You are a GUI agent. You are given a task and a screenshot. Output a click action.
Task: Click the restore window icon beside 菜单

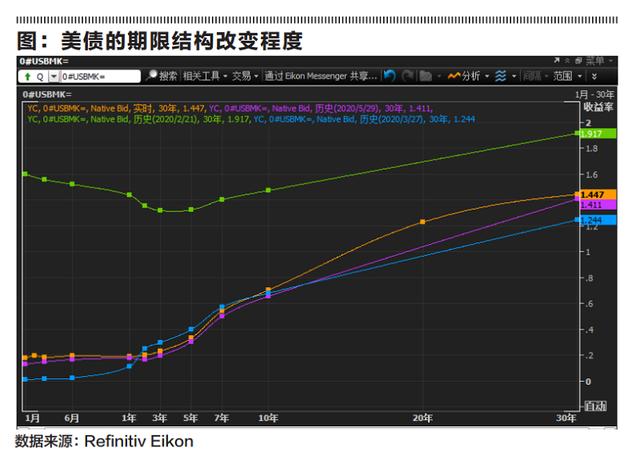coord(578,61)
